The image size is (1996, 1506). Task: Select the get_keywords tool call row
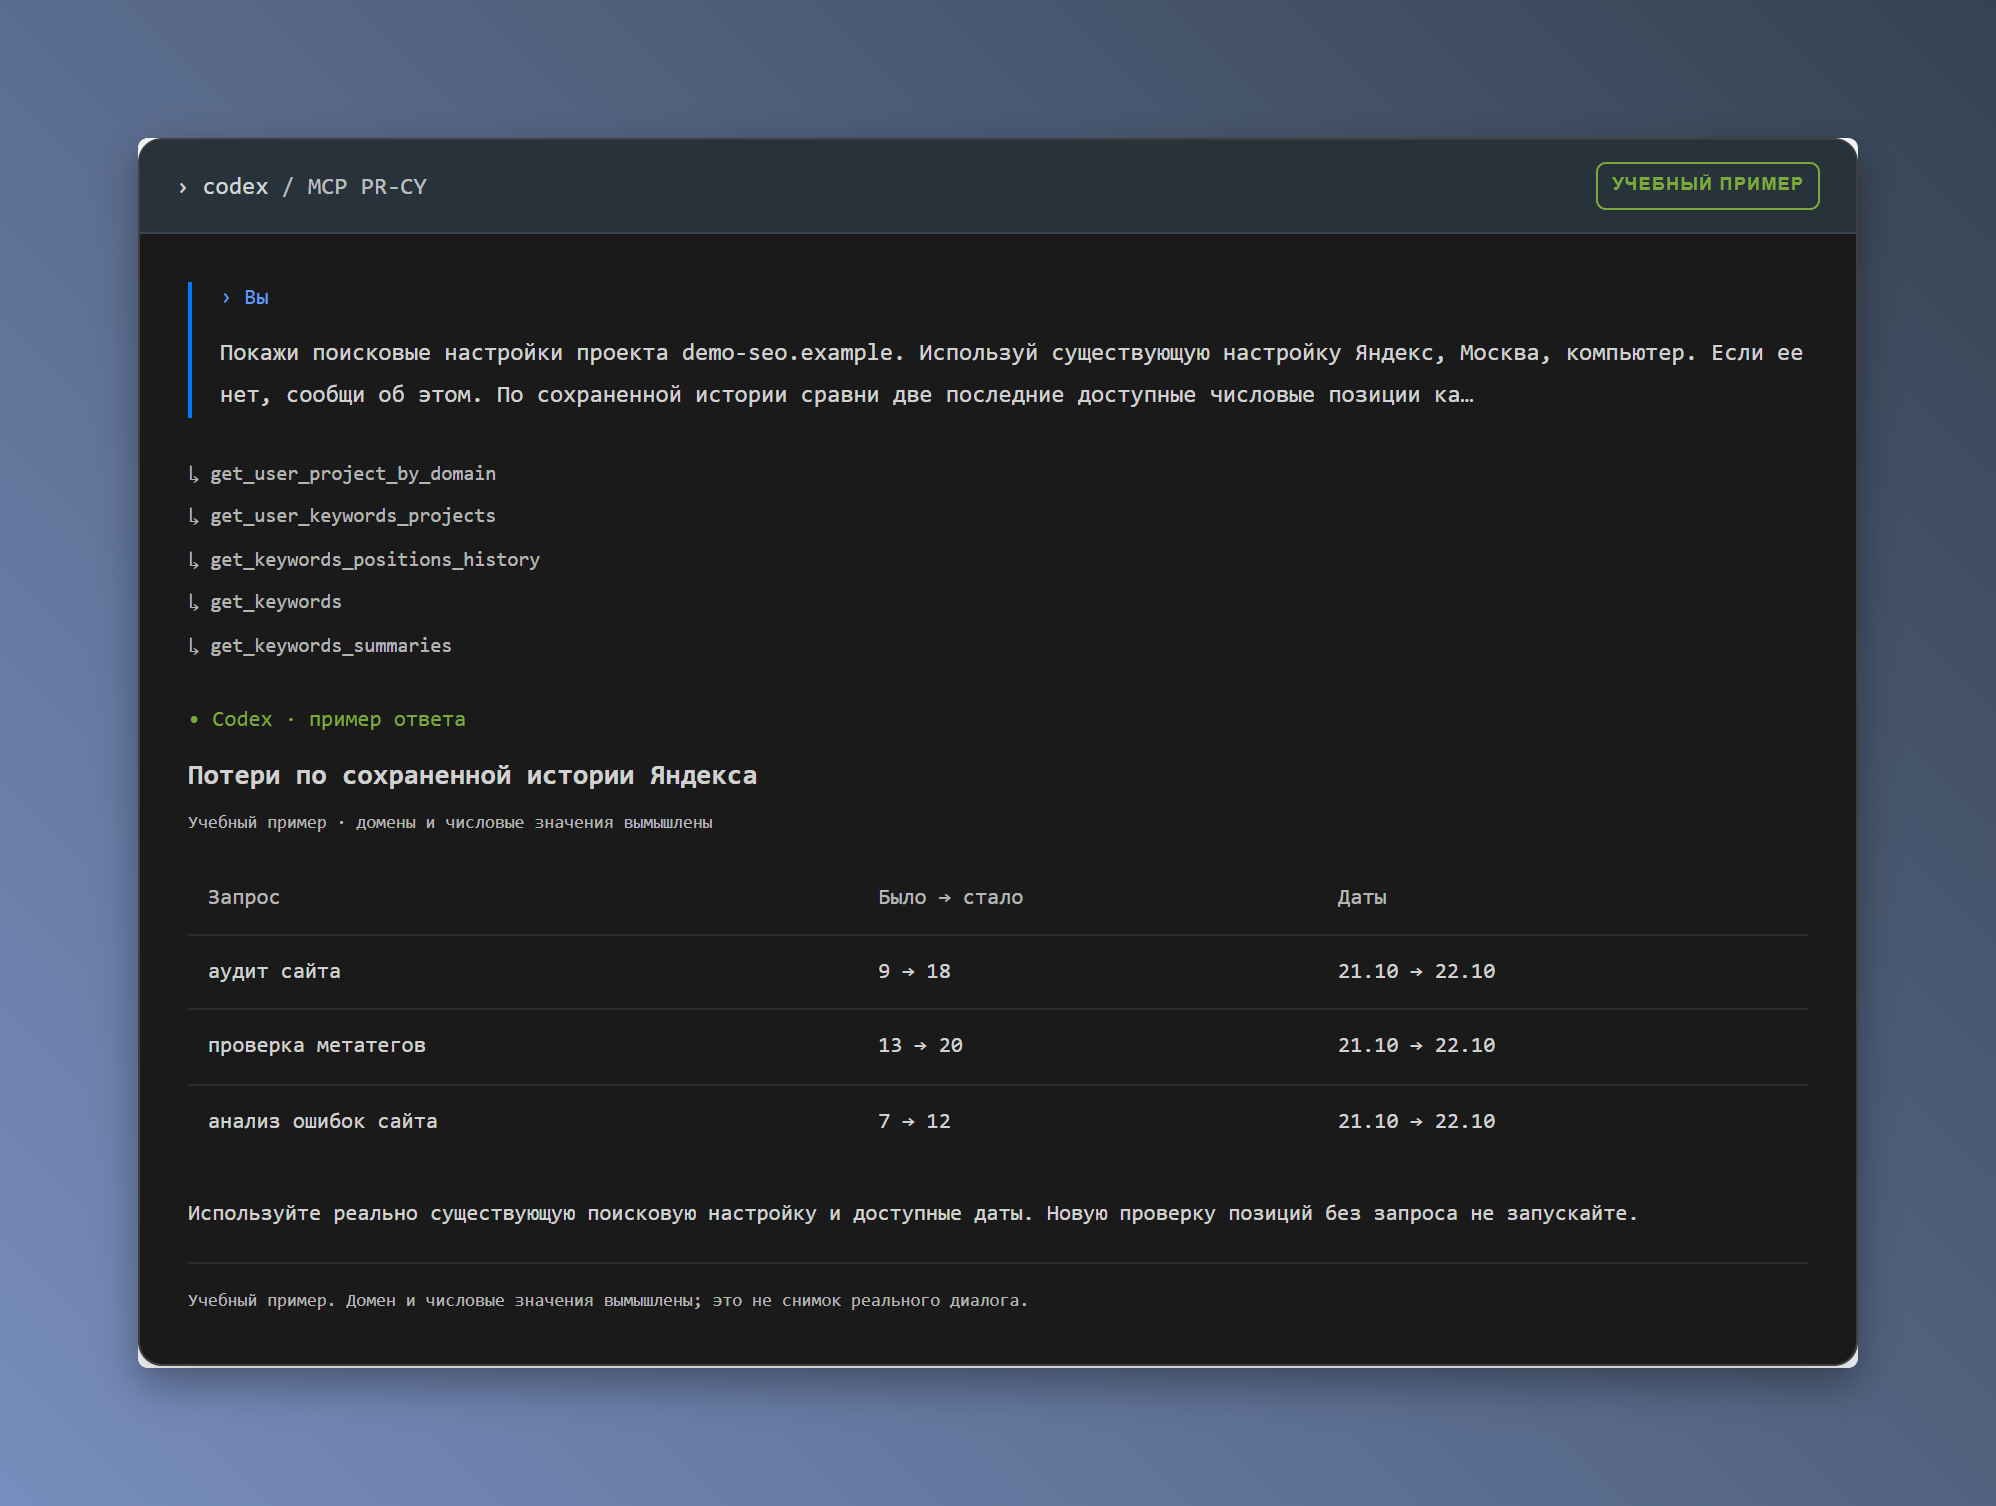point(276,602)
